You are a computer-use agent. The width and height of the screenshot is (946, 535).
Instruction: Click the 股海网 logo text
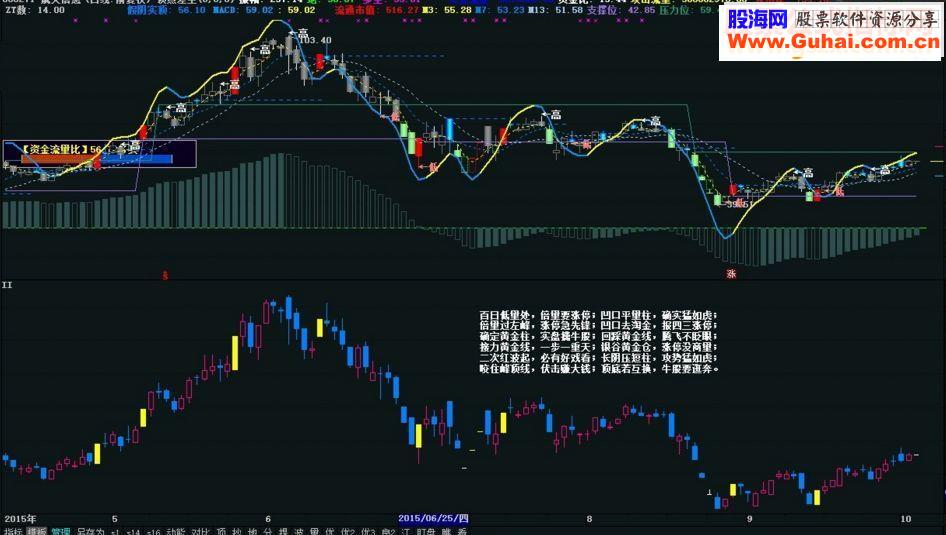757,19
